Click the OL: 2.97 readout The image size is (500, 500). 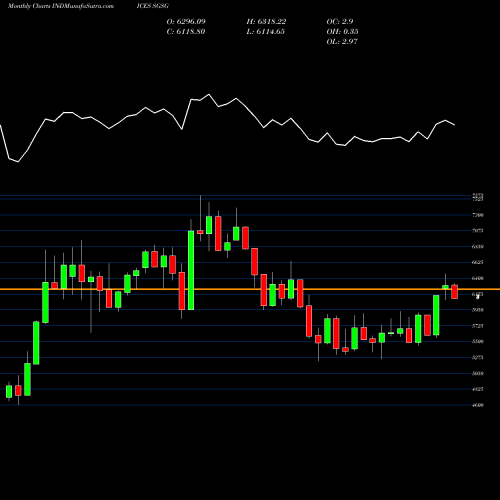(342, 42)
